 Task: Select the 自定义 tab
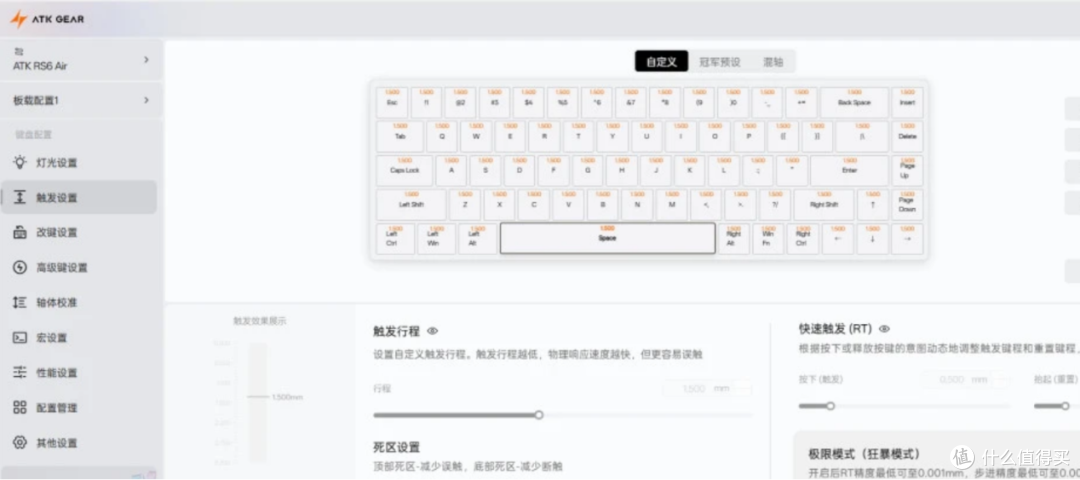(661, 62)
